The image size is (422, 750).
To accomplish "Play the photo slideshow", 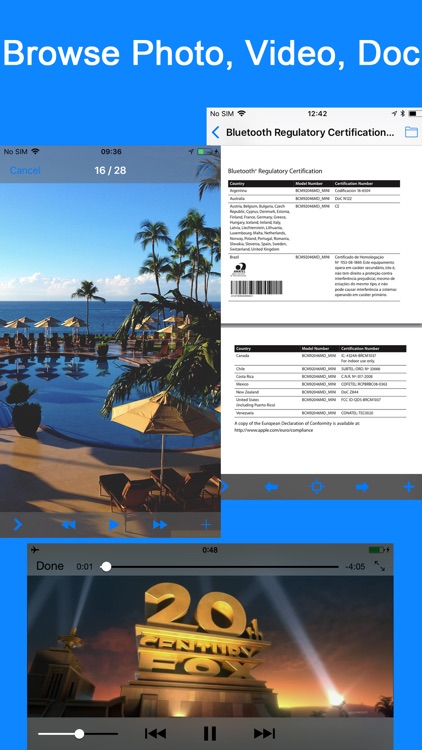I will tap(113, 525).
